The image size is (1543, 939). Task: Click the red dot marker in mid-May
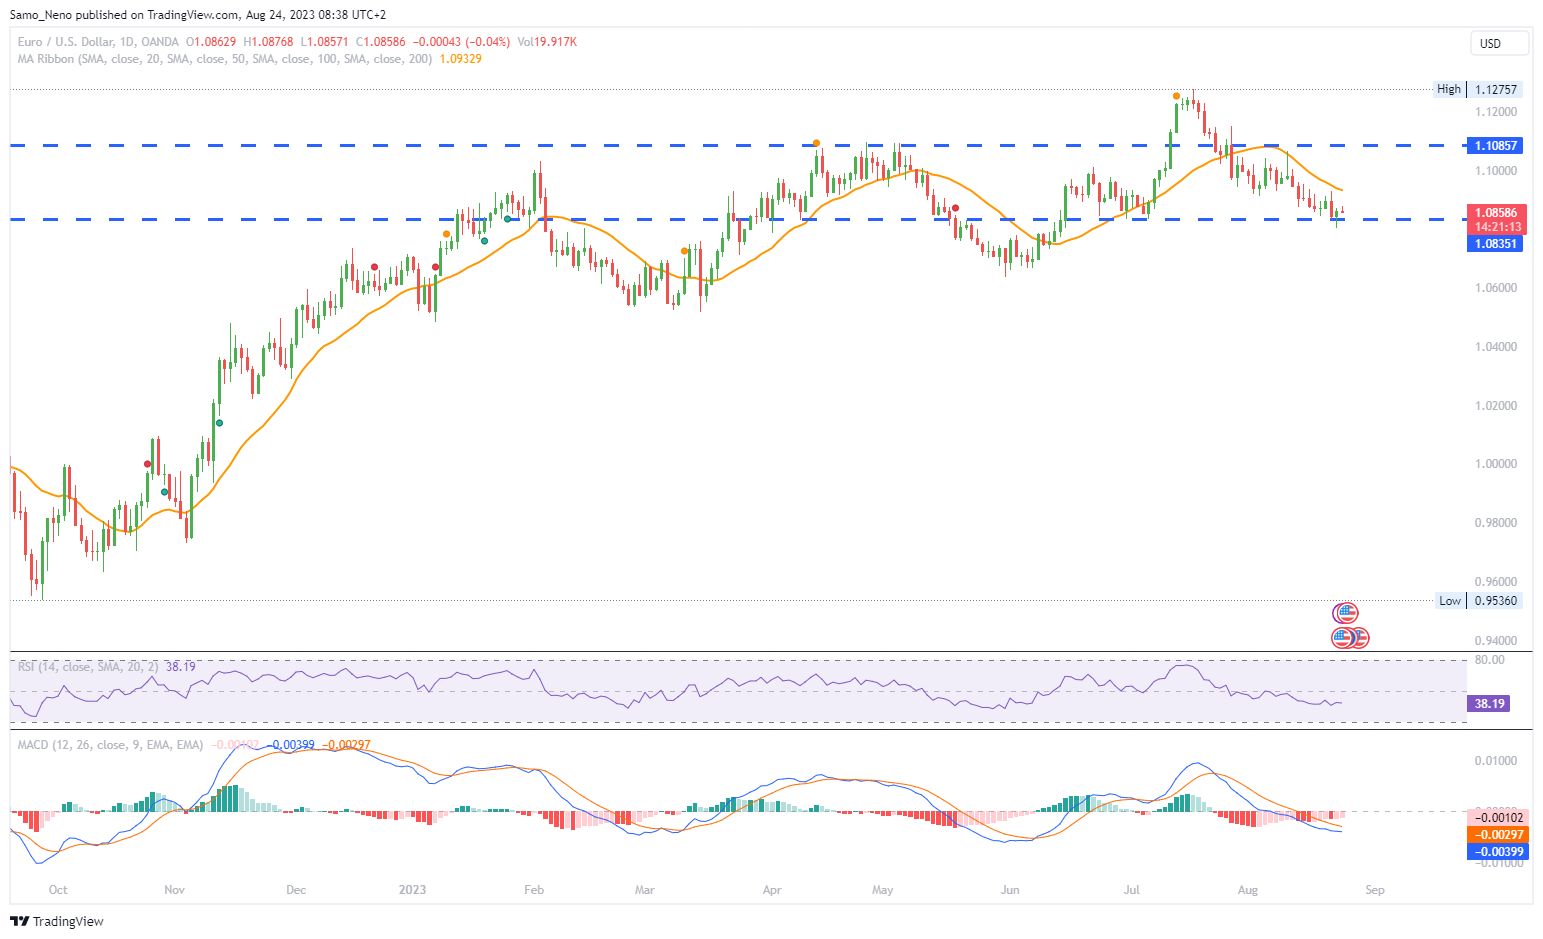[956, 208]
